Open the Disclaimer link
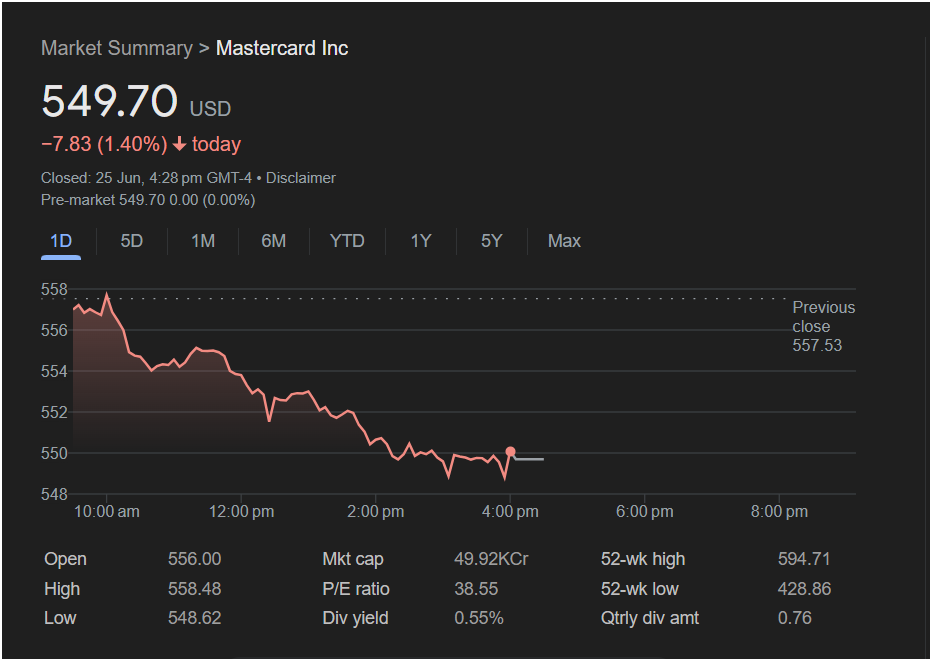This screenshot has width=932, height=661. click(x=301, y=178)
